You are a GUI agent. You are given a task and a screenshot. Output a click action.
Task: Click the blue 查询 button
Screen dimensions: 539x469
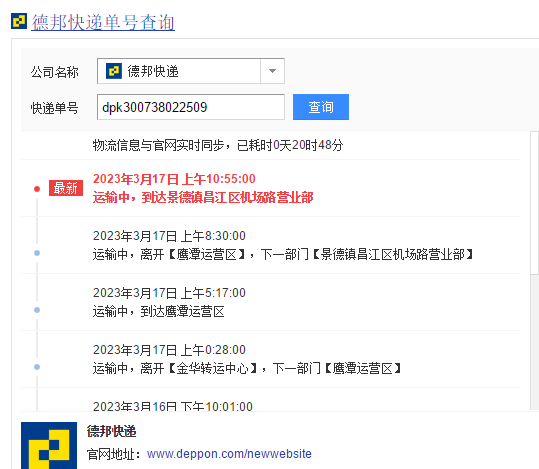[x=321, y=107]
